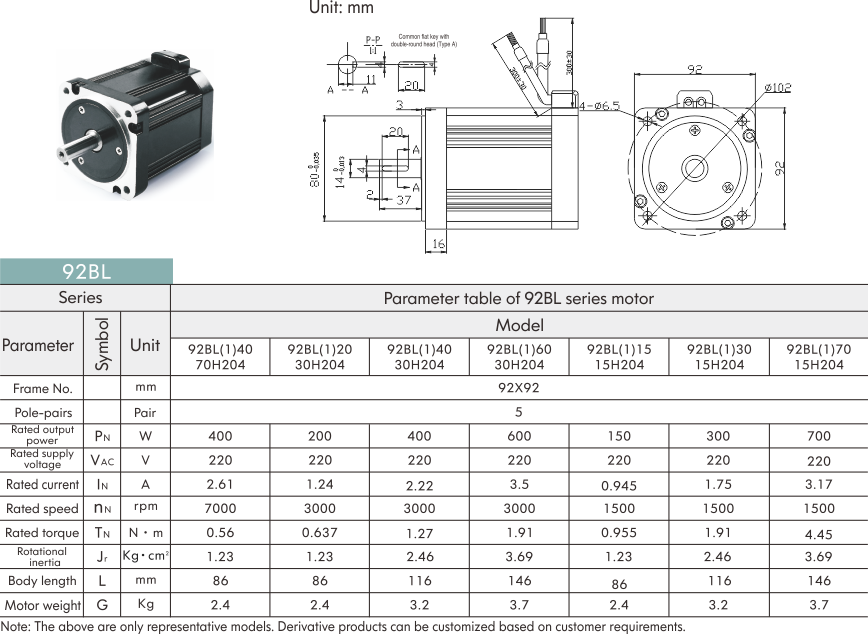
Task: Click the 92BL(1)60 30H204 model header
Action: click(519, 357)
